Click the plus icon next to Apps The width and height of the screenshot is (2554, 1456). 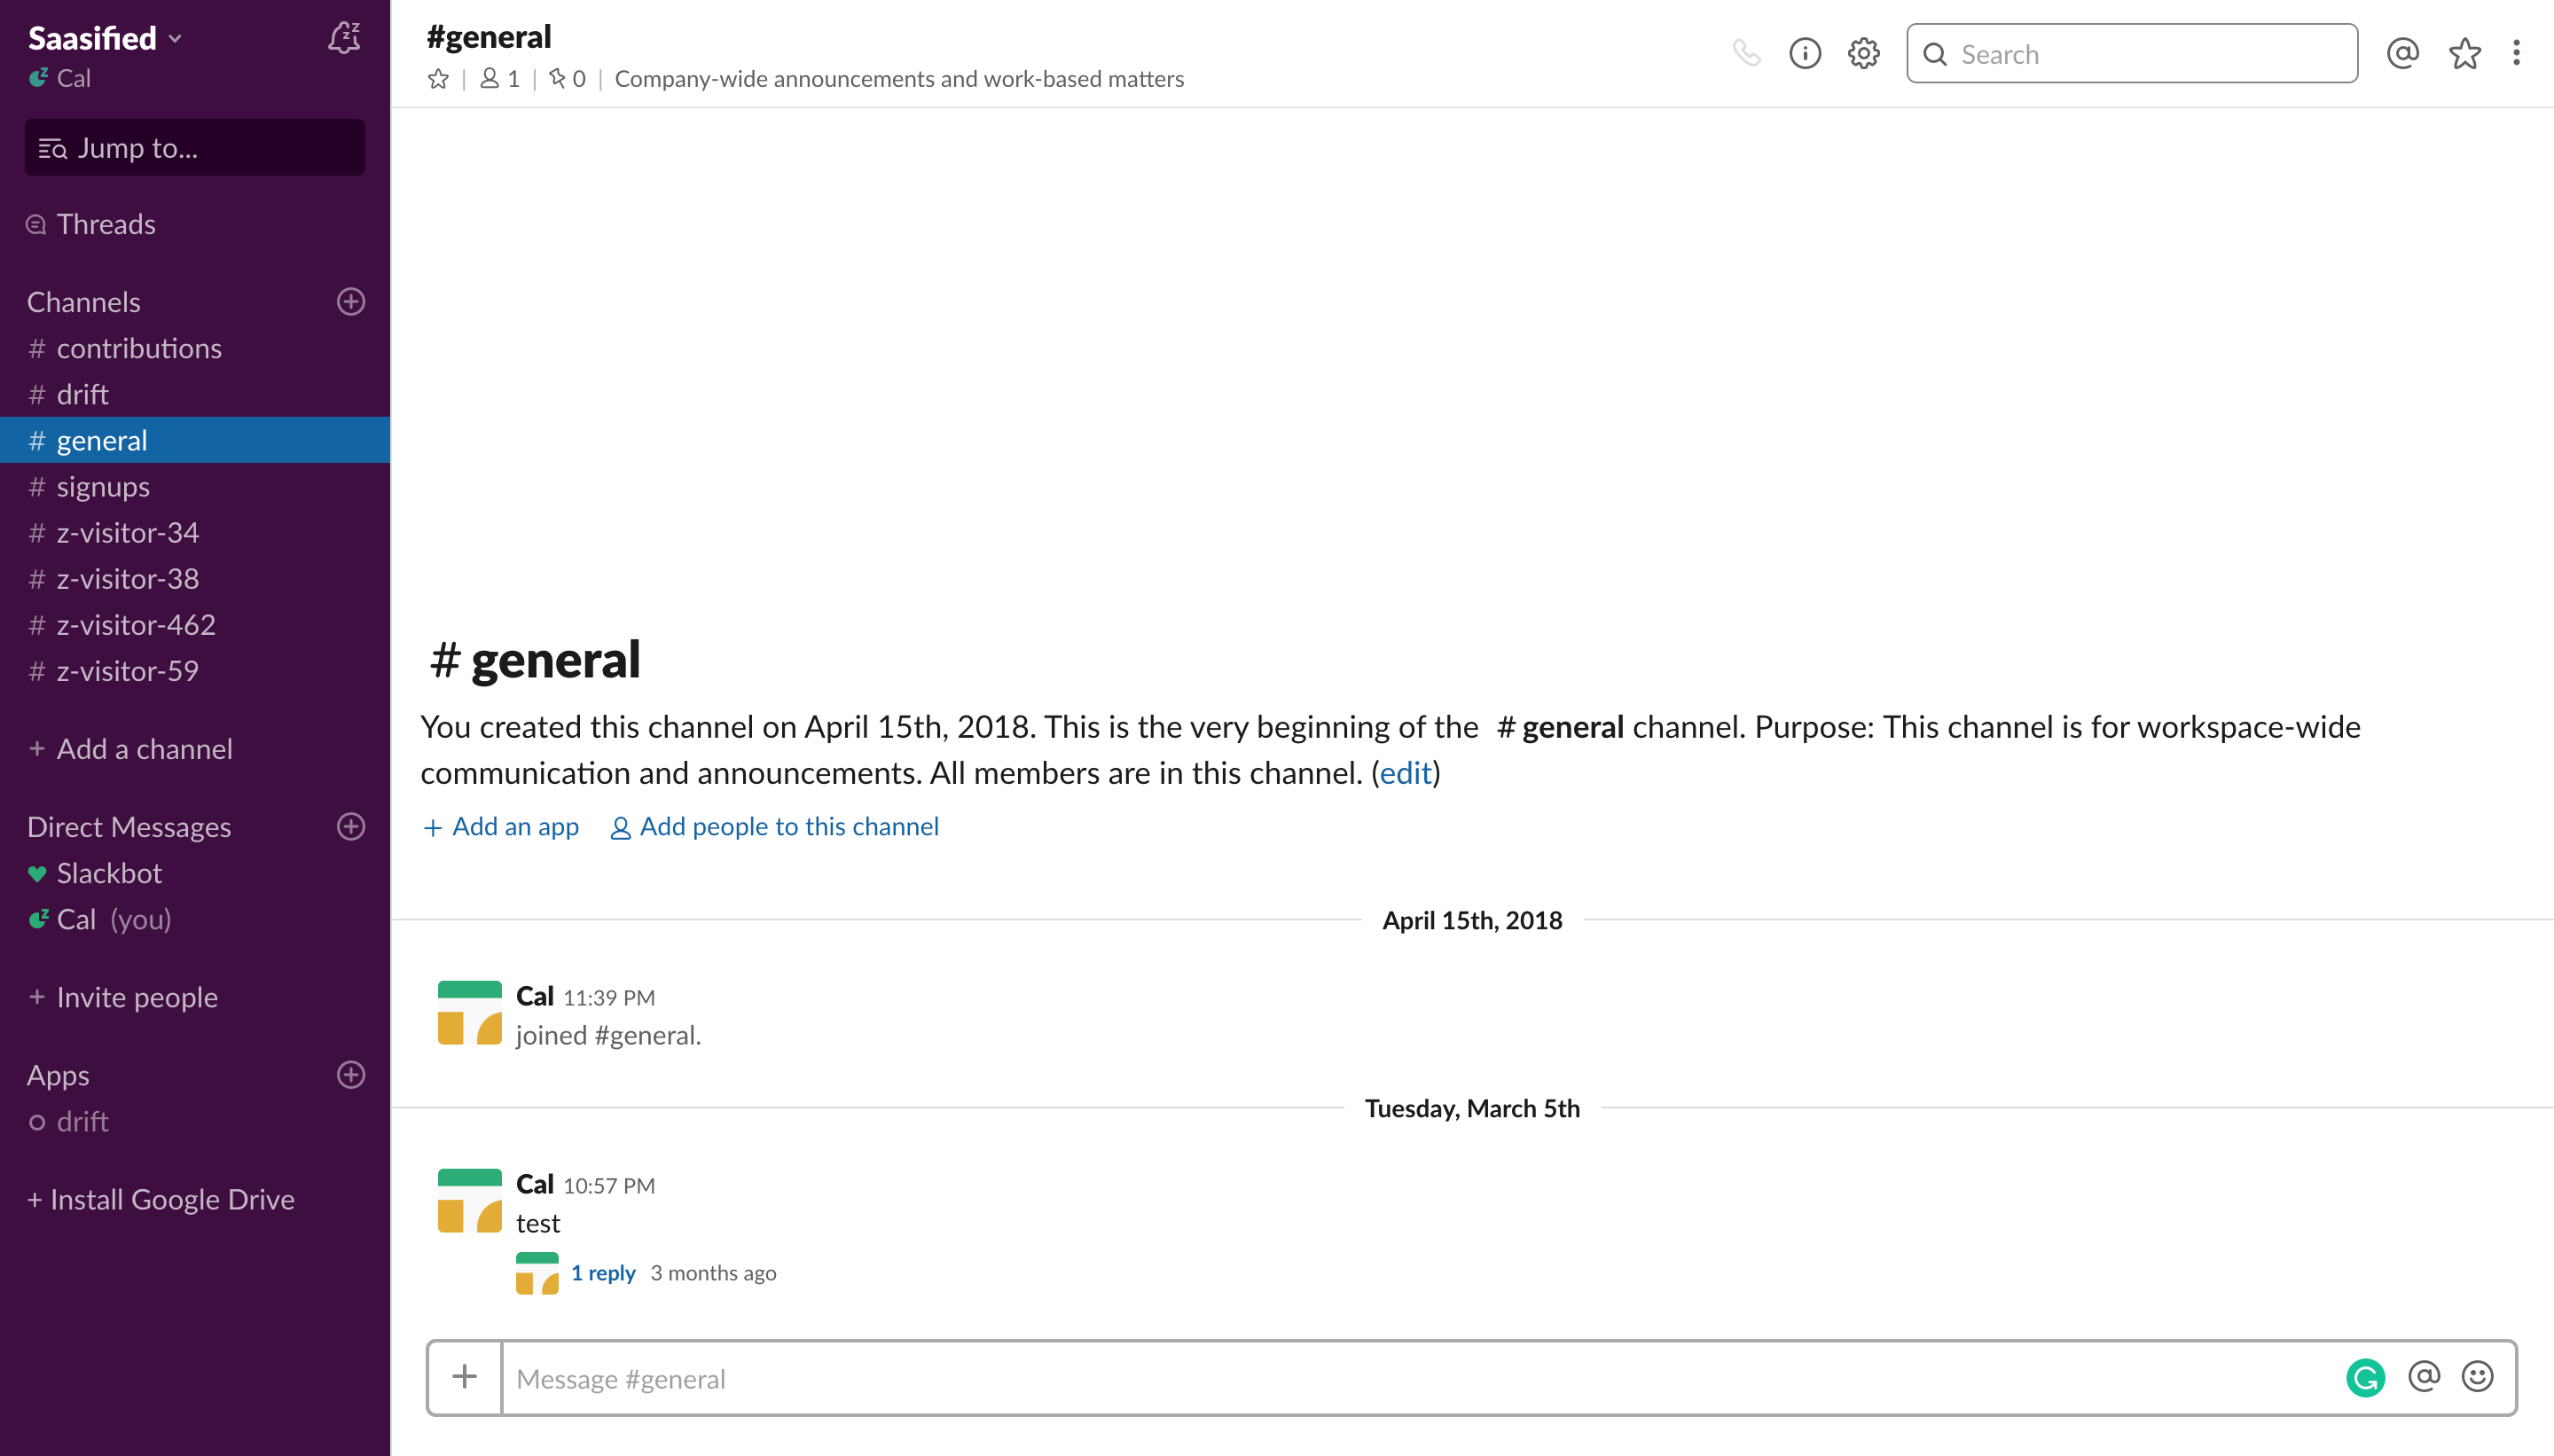coord(351,1075)
